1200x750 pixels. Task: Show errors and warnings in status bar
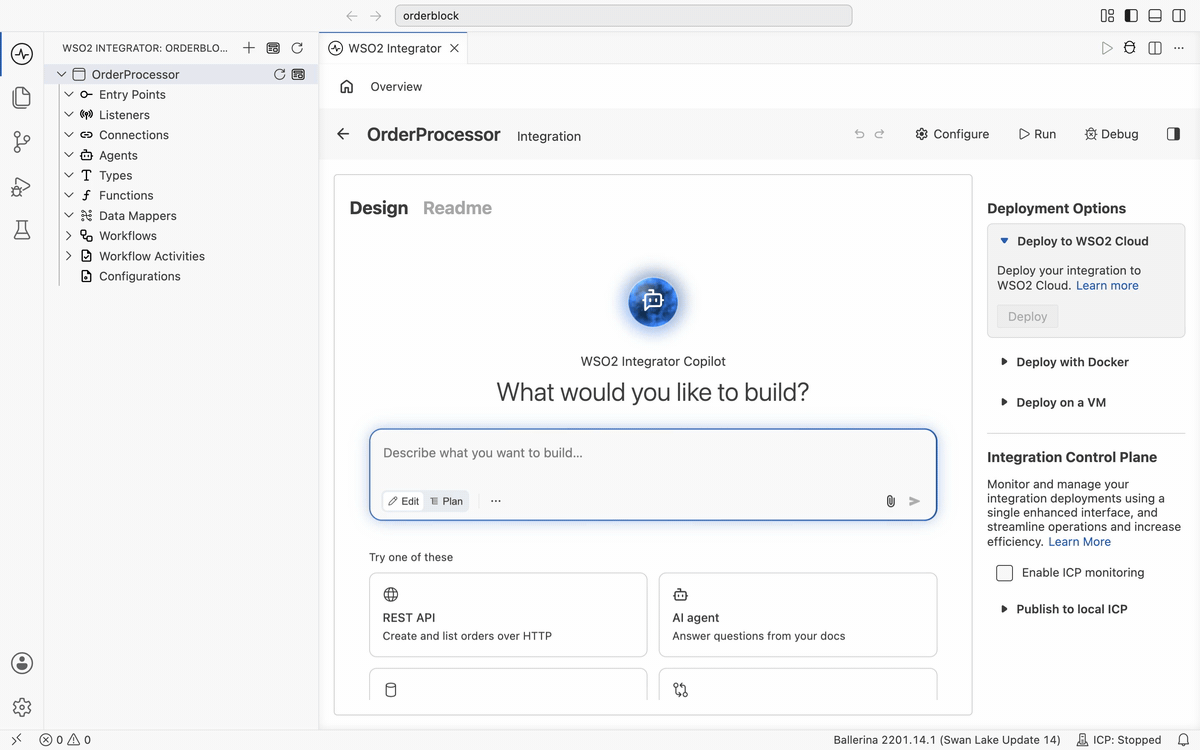[x=65, y=740]
